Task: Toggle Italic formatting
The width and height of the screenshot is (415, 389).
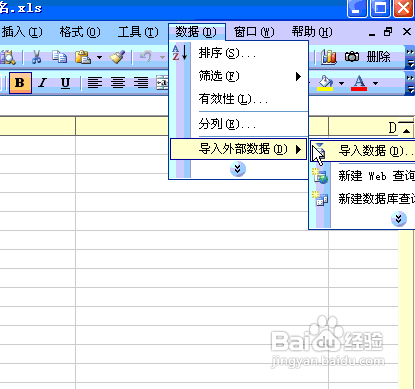Action: [42, 83]
